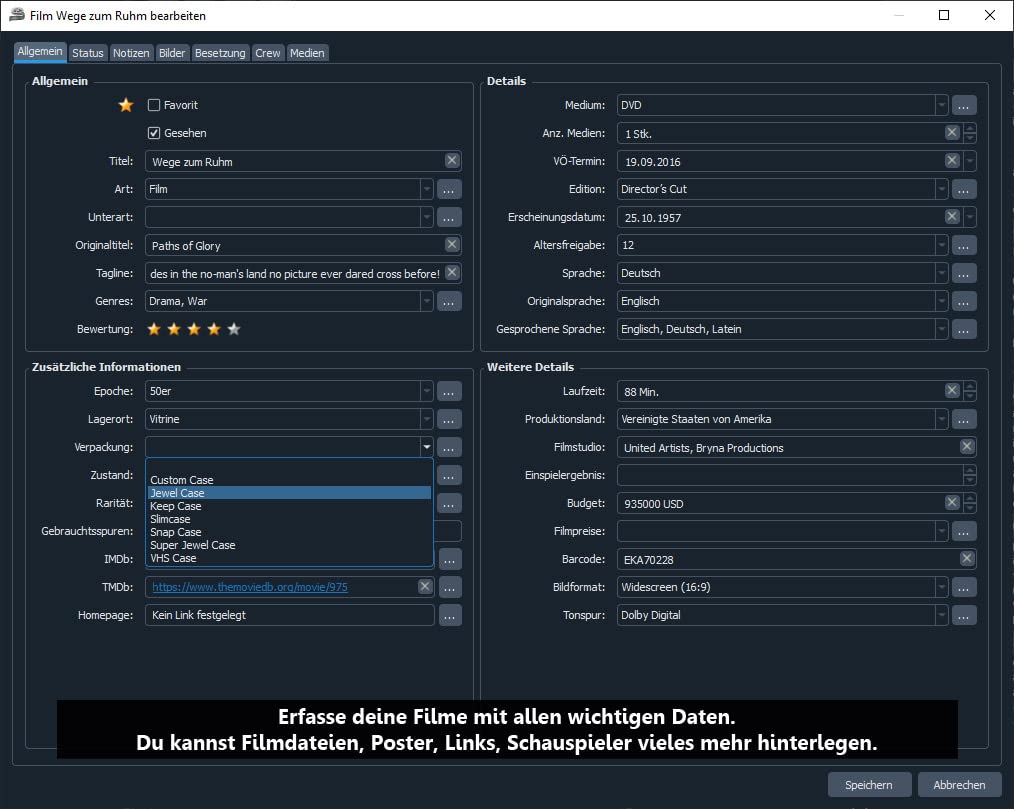The image size is (1014, 809).
Task: Open the themoviedb.org link
Action: [250, 587]
